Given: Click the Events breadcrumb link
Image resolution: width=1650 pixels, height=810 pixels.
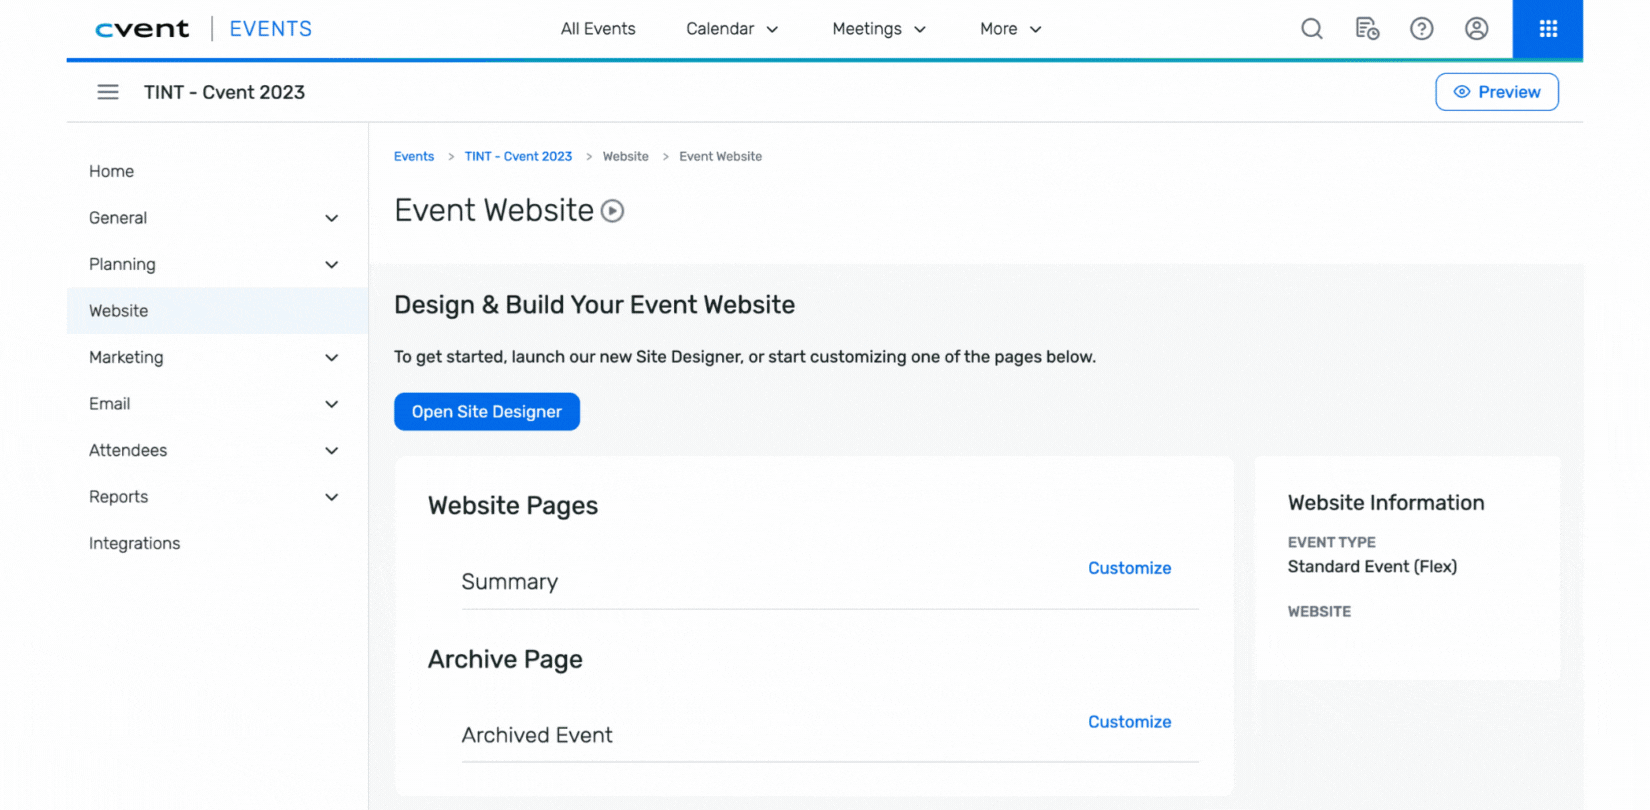Looking at the screenshot, I should (x=414, y=157).
